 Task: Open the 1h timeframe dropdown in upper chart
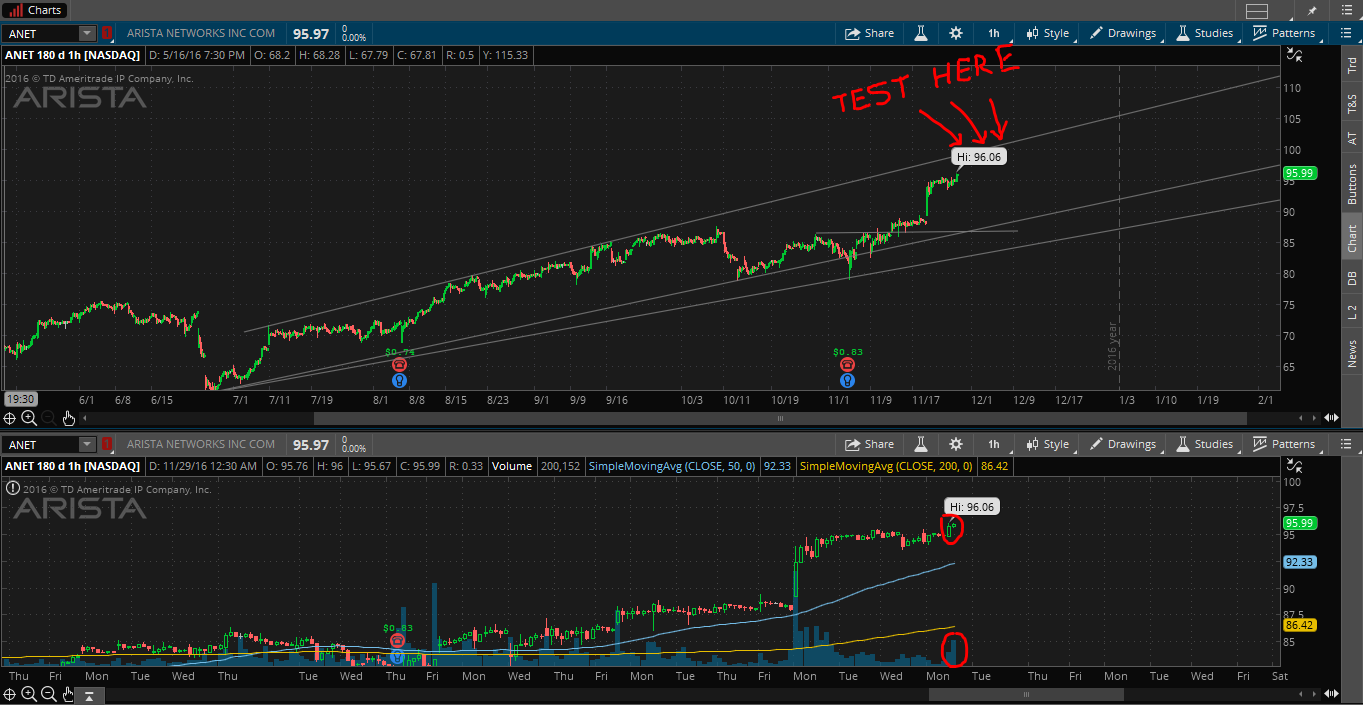click(x=994, y=33)
